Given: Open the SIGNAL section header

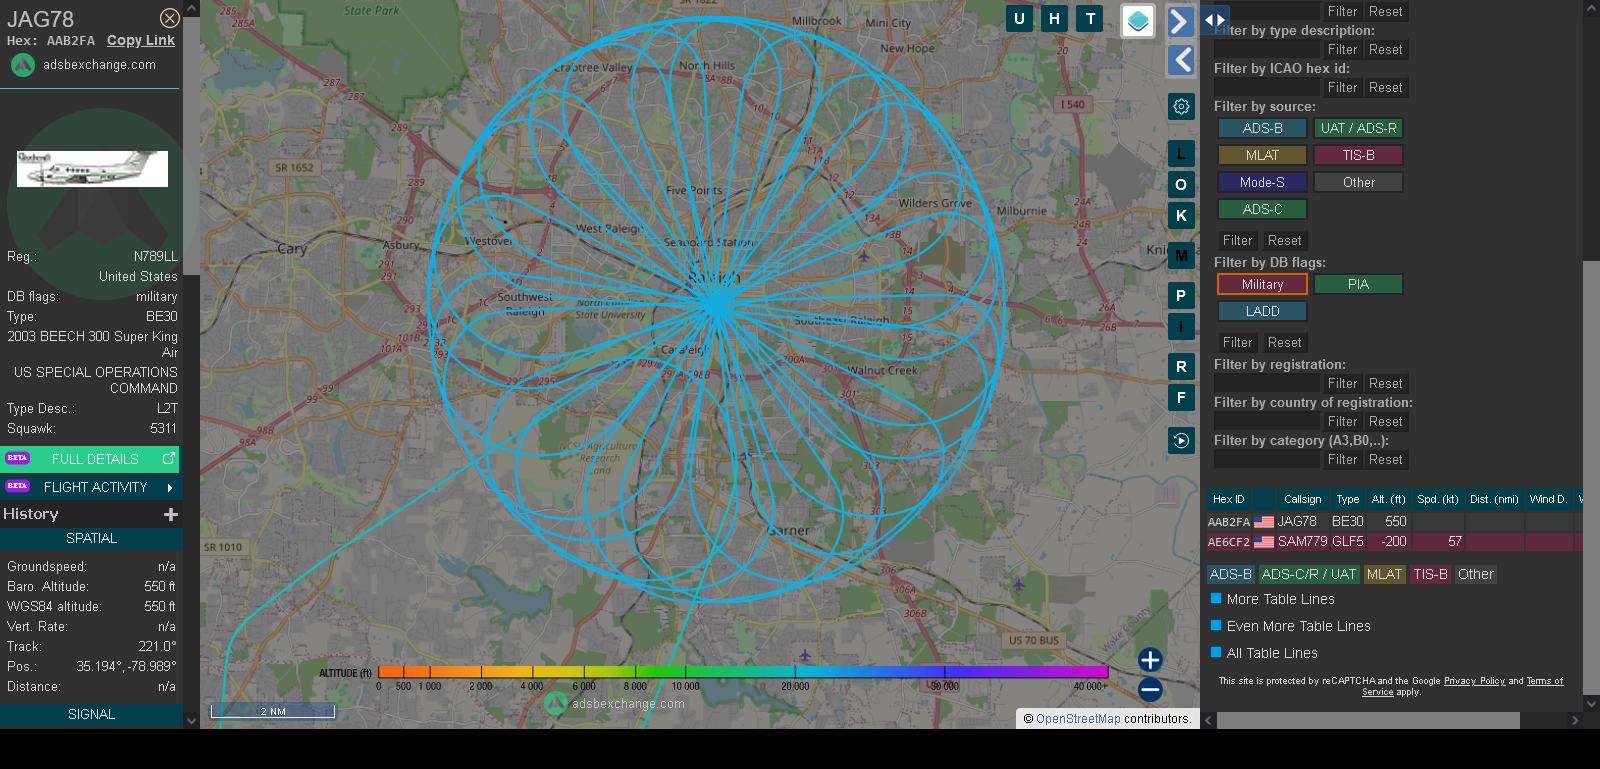Looking at the screenshot, I should coord(91,714).
